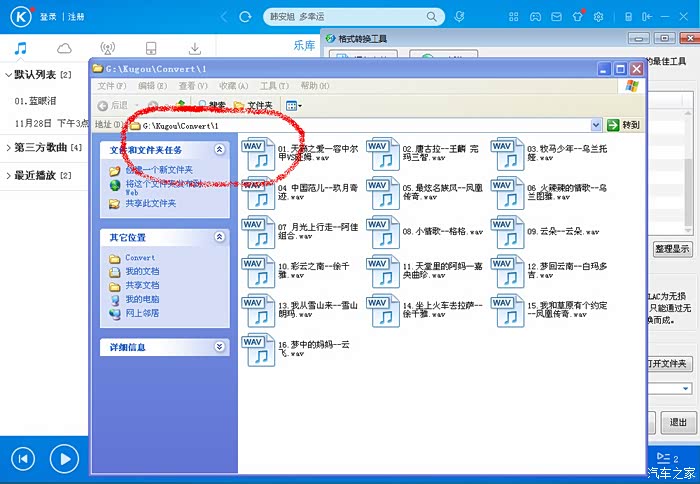The height and width of the screenshot is (484, 700).
Task: Open the address bar dropdown arrow
Action: (596, 125)
